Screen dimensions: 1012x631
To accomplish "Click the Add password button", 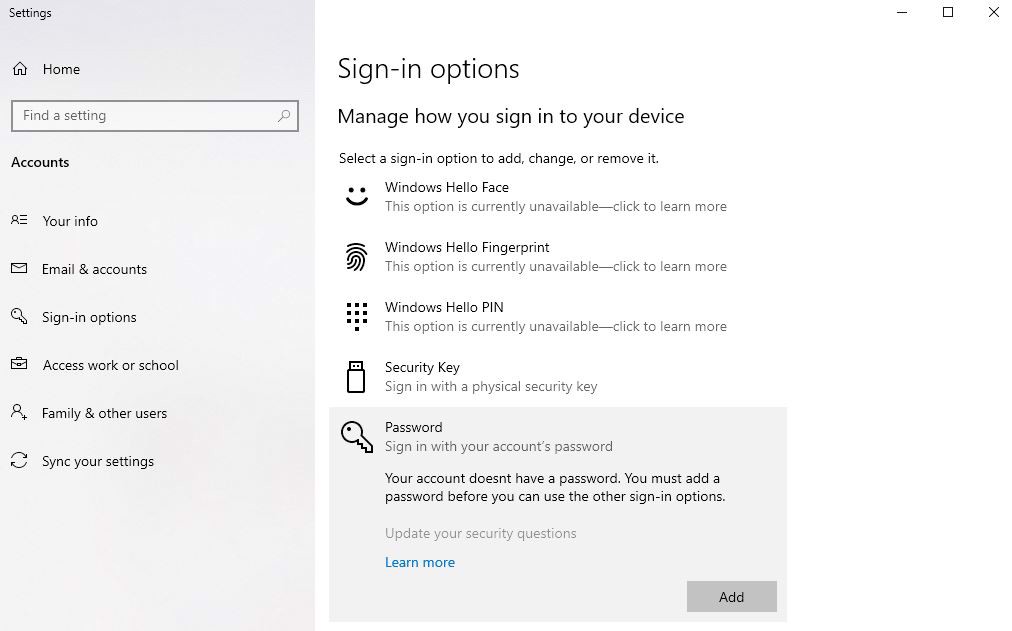I will 731,597.
